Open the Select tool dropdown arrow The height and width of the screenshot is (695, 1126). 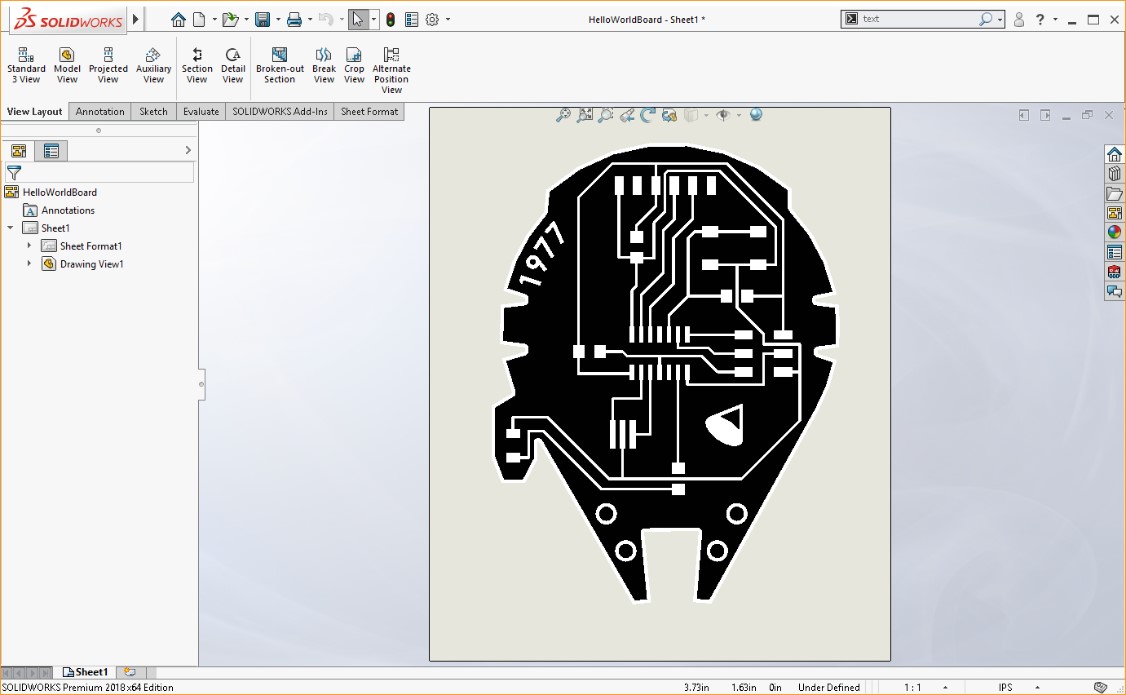373,19
